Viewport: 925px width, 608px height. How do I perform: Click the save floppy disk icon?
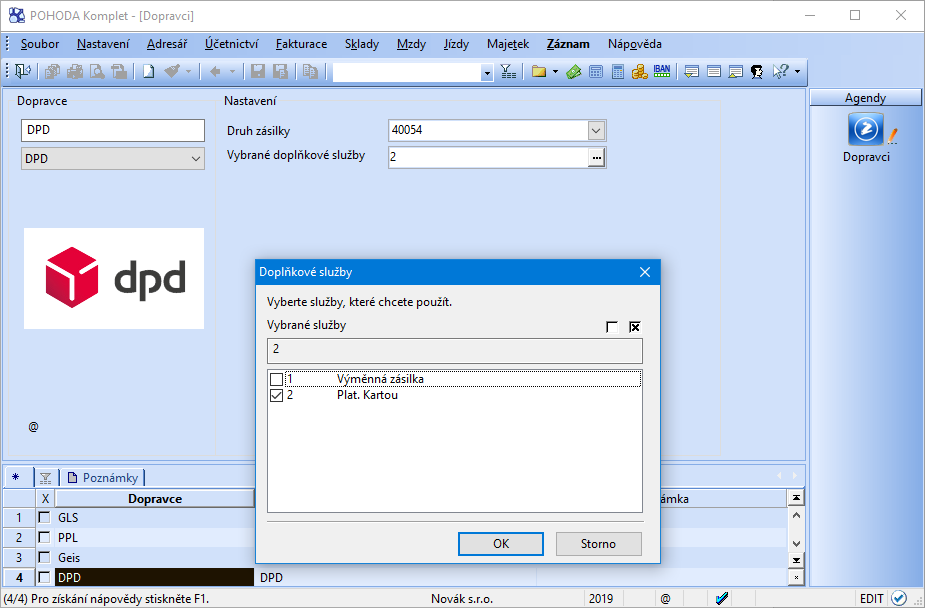pyautogui.click(x=258, y=72)
